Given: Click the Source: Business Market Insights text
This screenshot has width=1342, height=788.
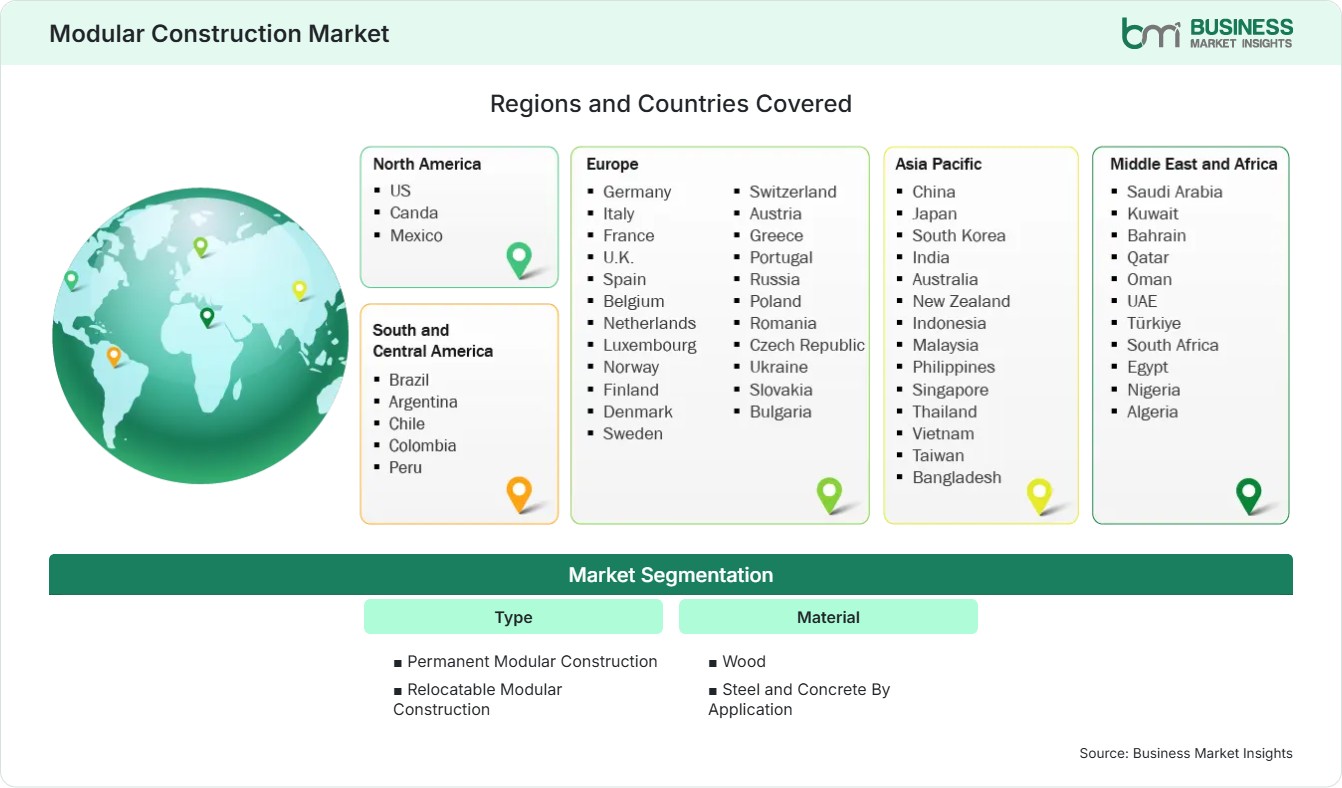Looking at the screenshot, I should (1186, 753).
